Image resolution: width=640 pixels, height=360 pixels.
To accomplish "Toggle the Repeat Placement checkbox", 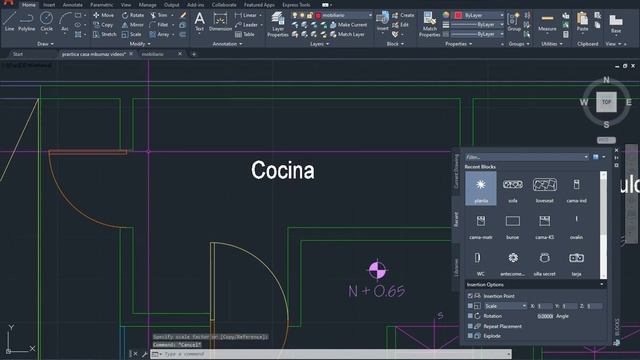I will (x=470, y=326).
